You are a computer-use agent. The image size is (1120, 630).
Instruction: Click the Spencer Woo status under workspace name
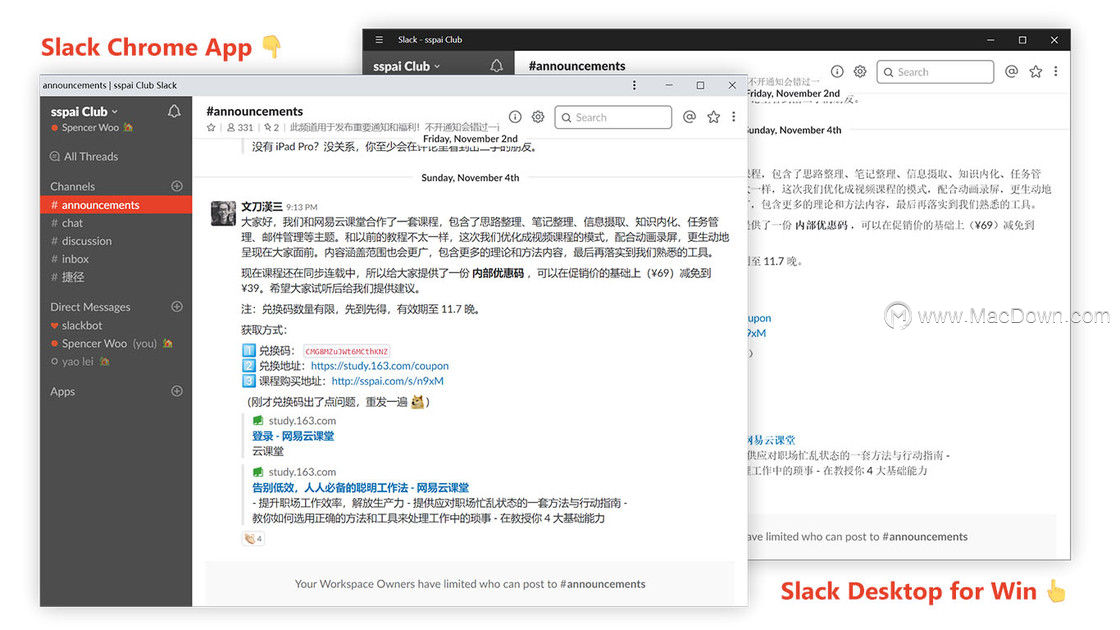point(91,128)
